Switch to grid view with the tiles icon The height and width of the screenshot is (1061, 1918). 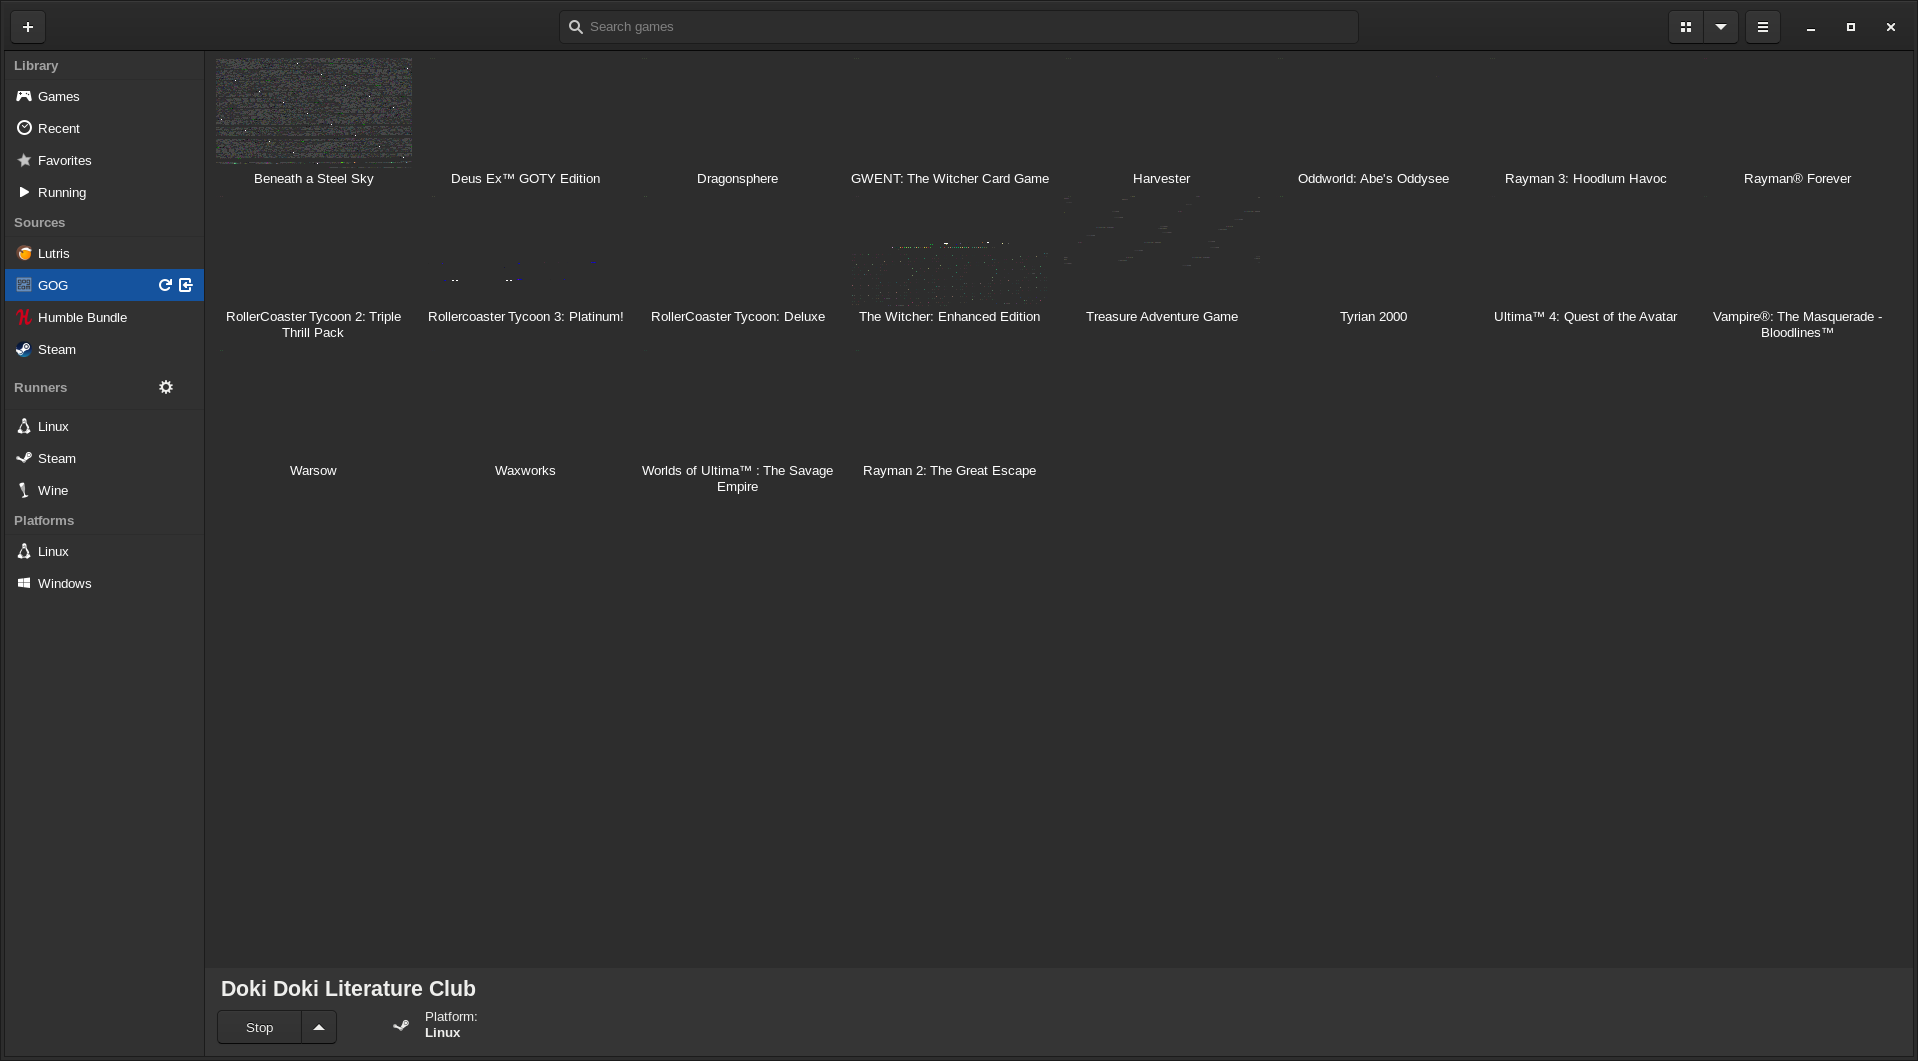tap(1685, 27)
